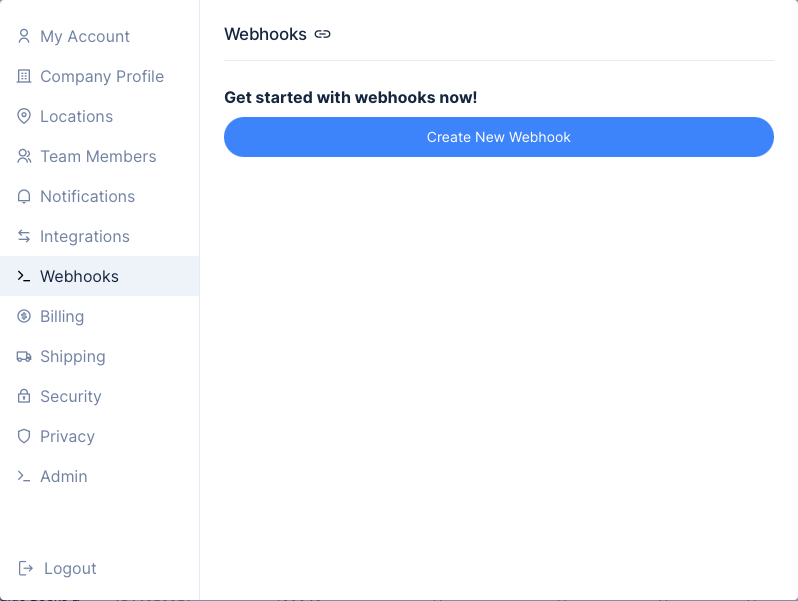798x601 pixels.
Task: Open the Company Profile page
Action: point(100,76)
